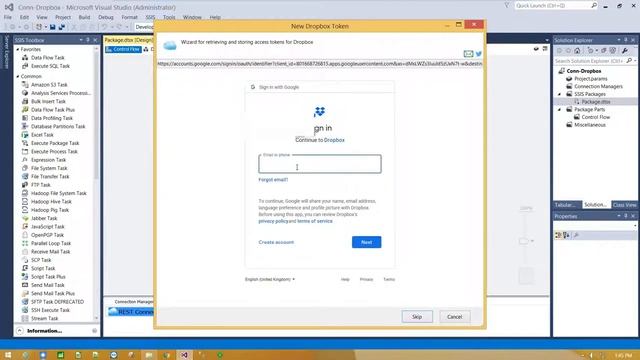Collapse the SSIS Packages node
640x360 pixels.
(x=560, y=94)
